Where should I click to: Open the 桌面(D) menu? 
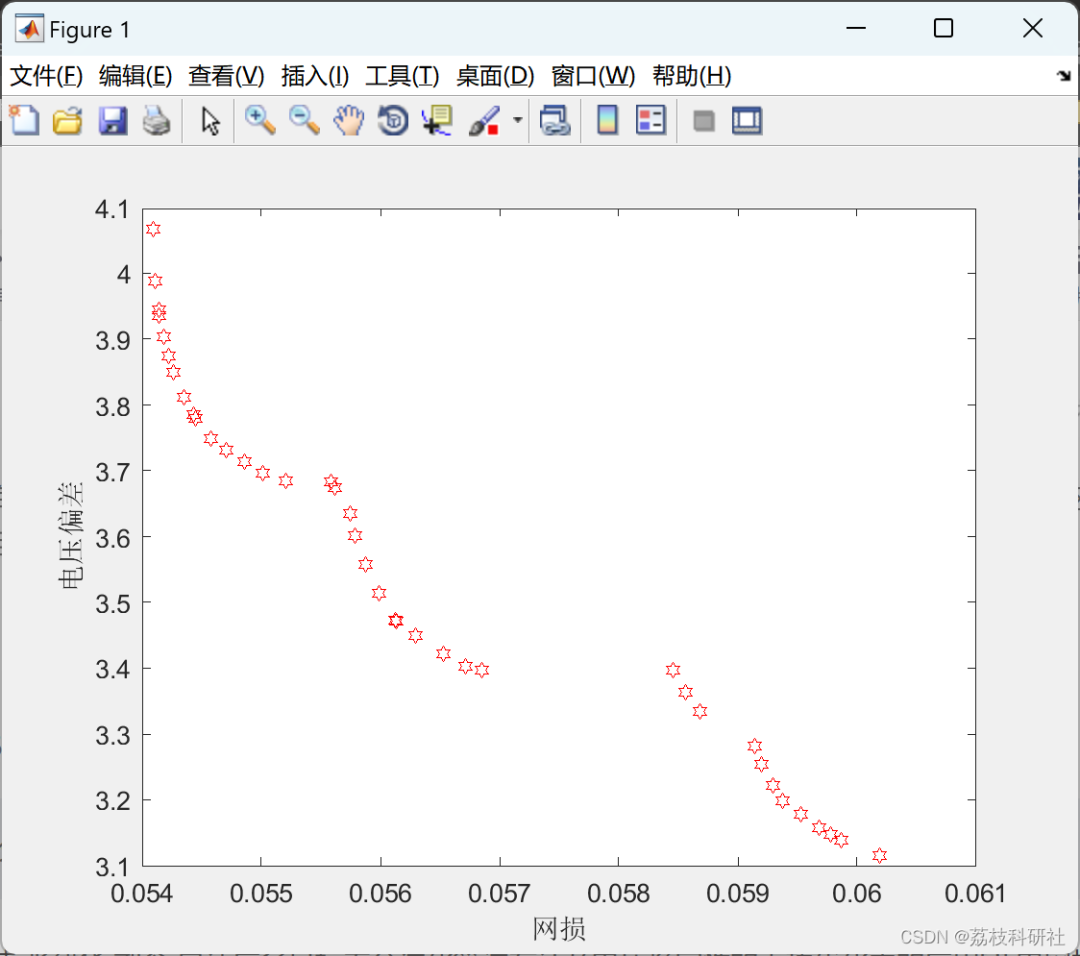495,76
